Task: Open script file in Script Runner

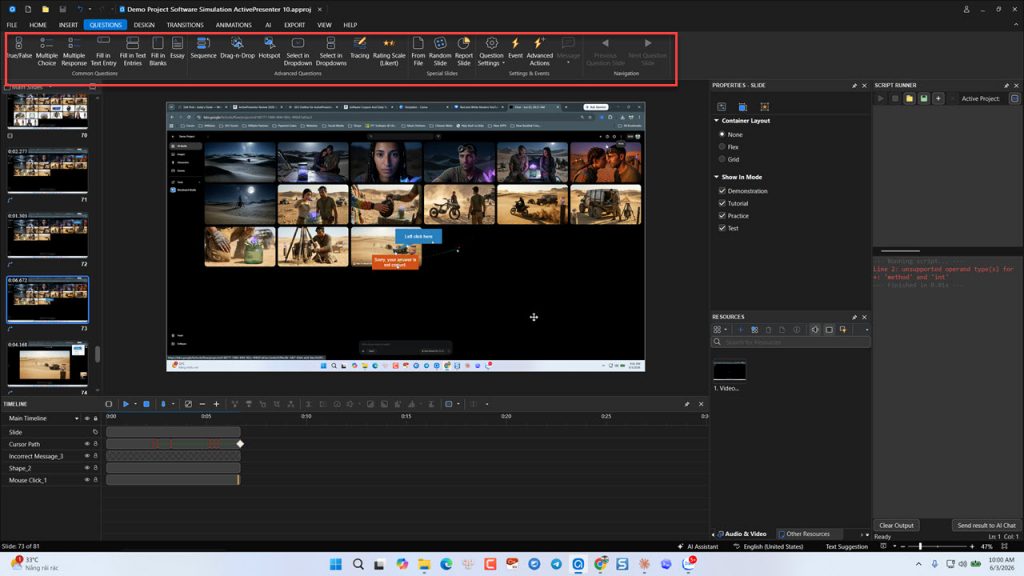Action: coord(909,99)
